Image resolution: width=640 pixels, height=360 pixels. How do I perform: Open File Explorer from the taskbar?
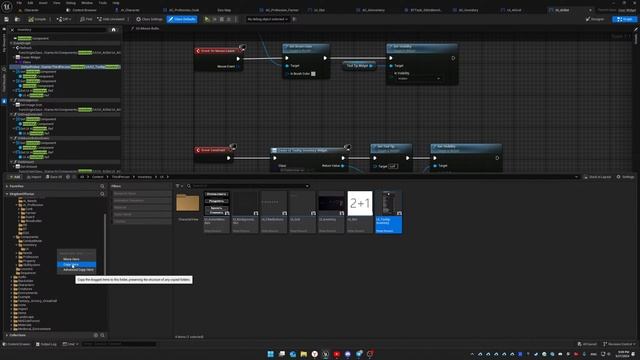point(304,354)
